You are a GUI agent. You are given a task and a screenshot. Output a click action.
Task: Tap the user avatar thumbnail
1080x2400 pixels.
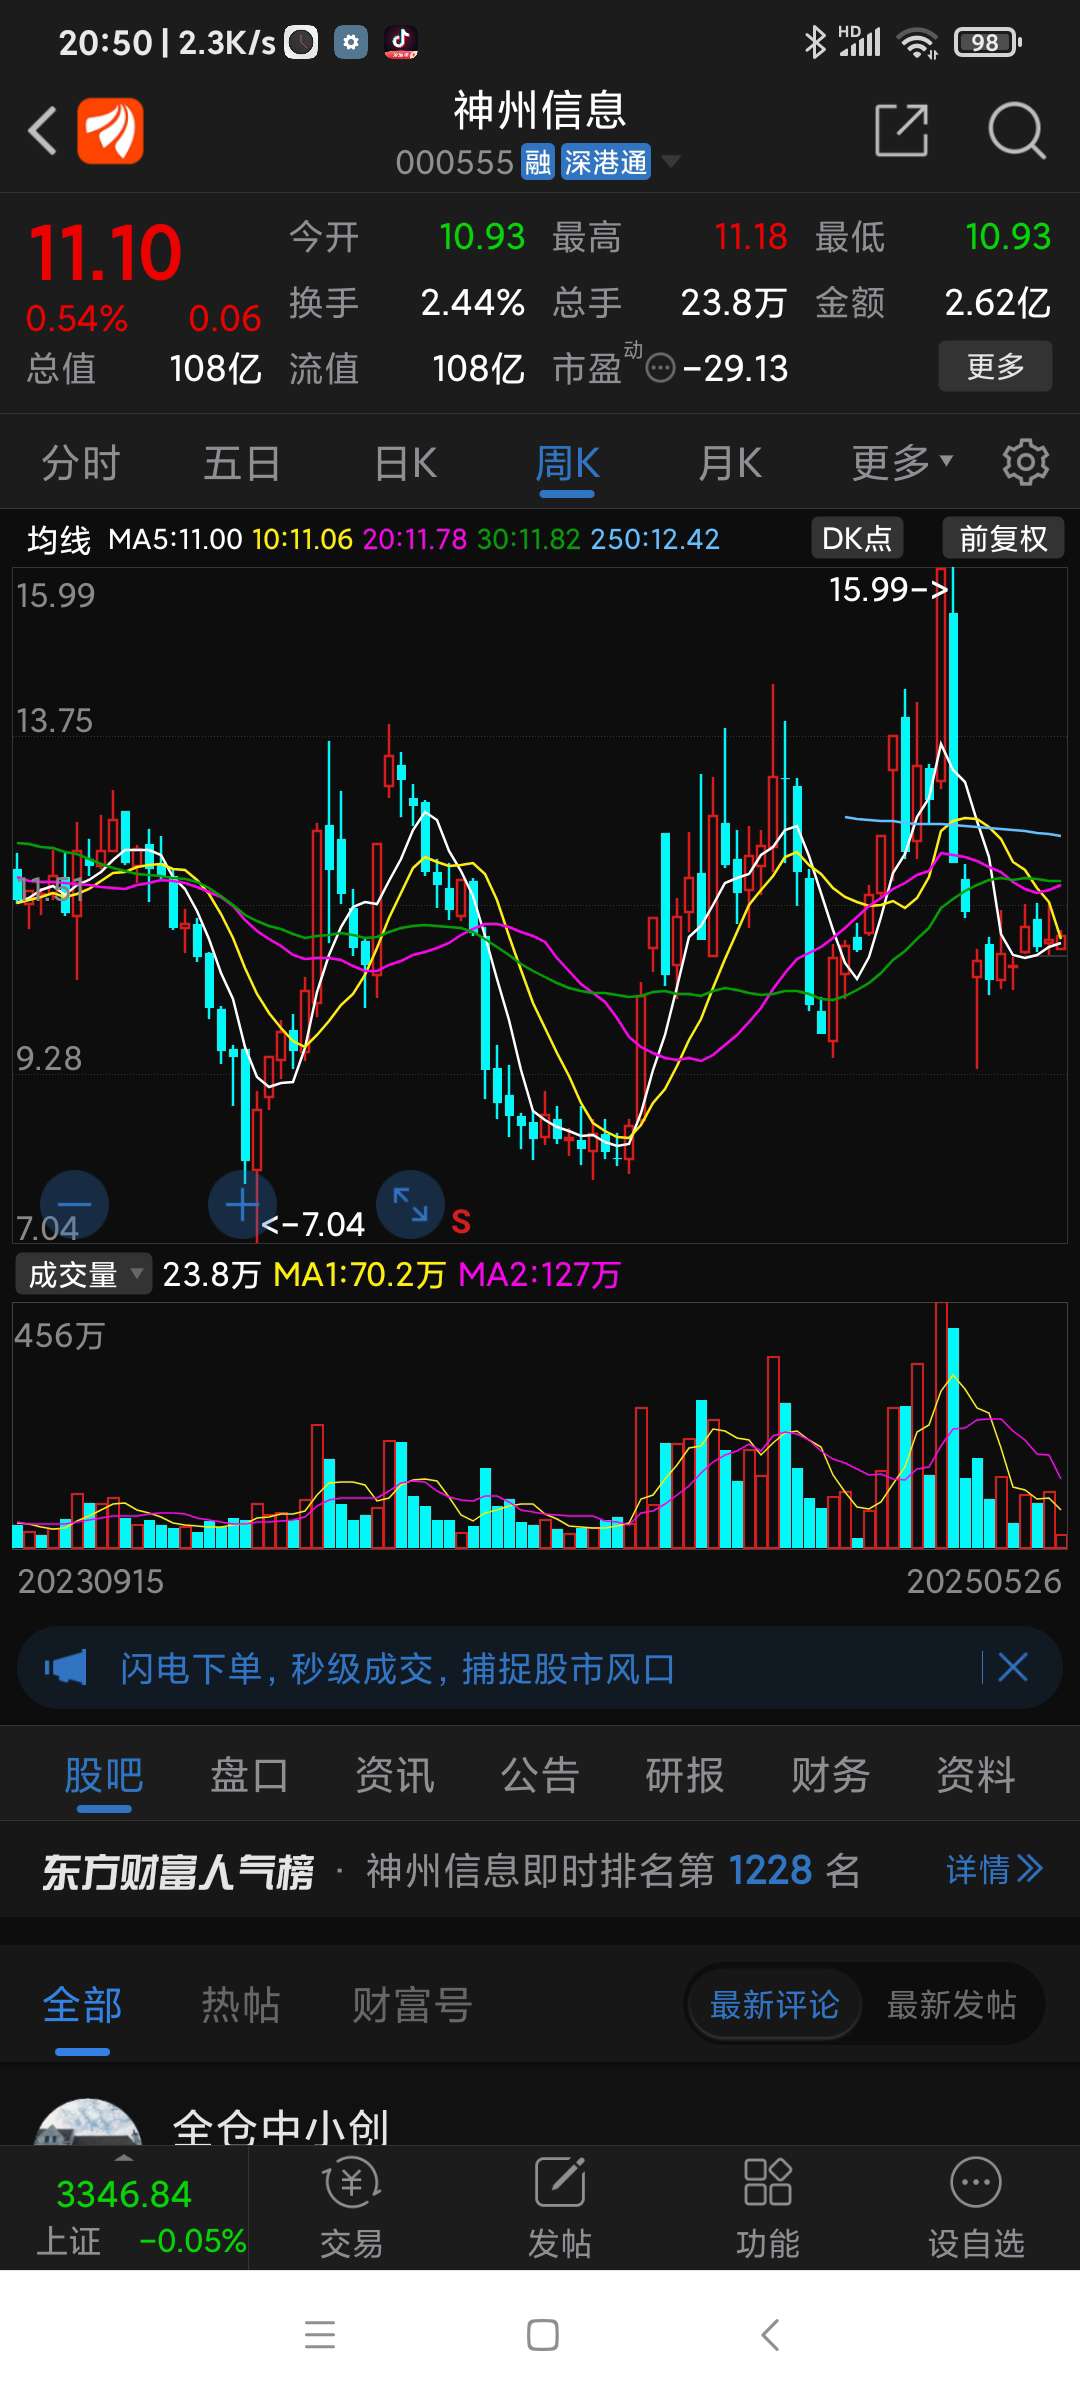click(88, 2121)
